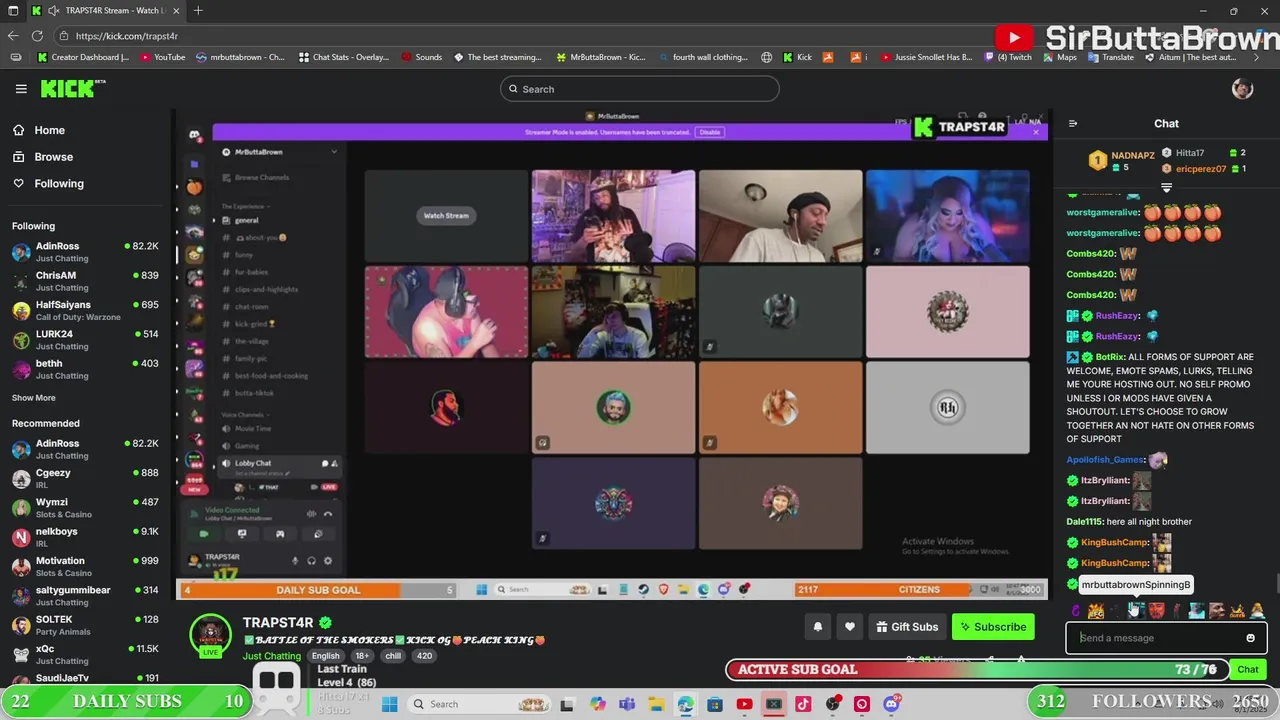Click the green Chat send button
The height and width of the screenshot is (720, 1280).
coord(1247,669)
